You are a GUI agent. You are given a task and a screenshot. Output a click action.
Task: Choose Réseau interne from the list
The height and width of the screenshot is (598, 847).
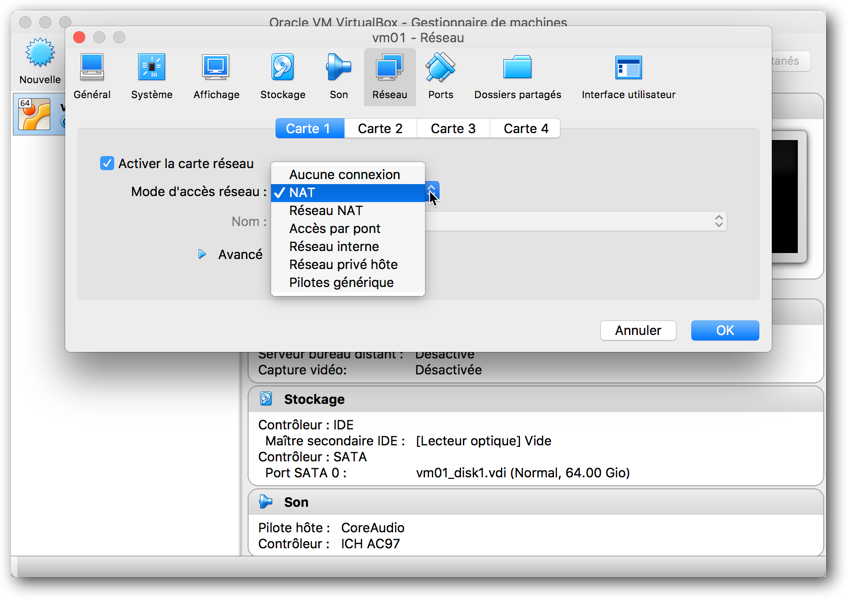(x=348, y=246)
